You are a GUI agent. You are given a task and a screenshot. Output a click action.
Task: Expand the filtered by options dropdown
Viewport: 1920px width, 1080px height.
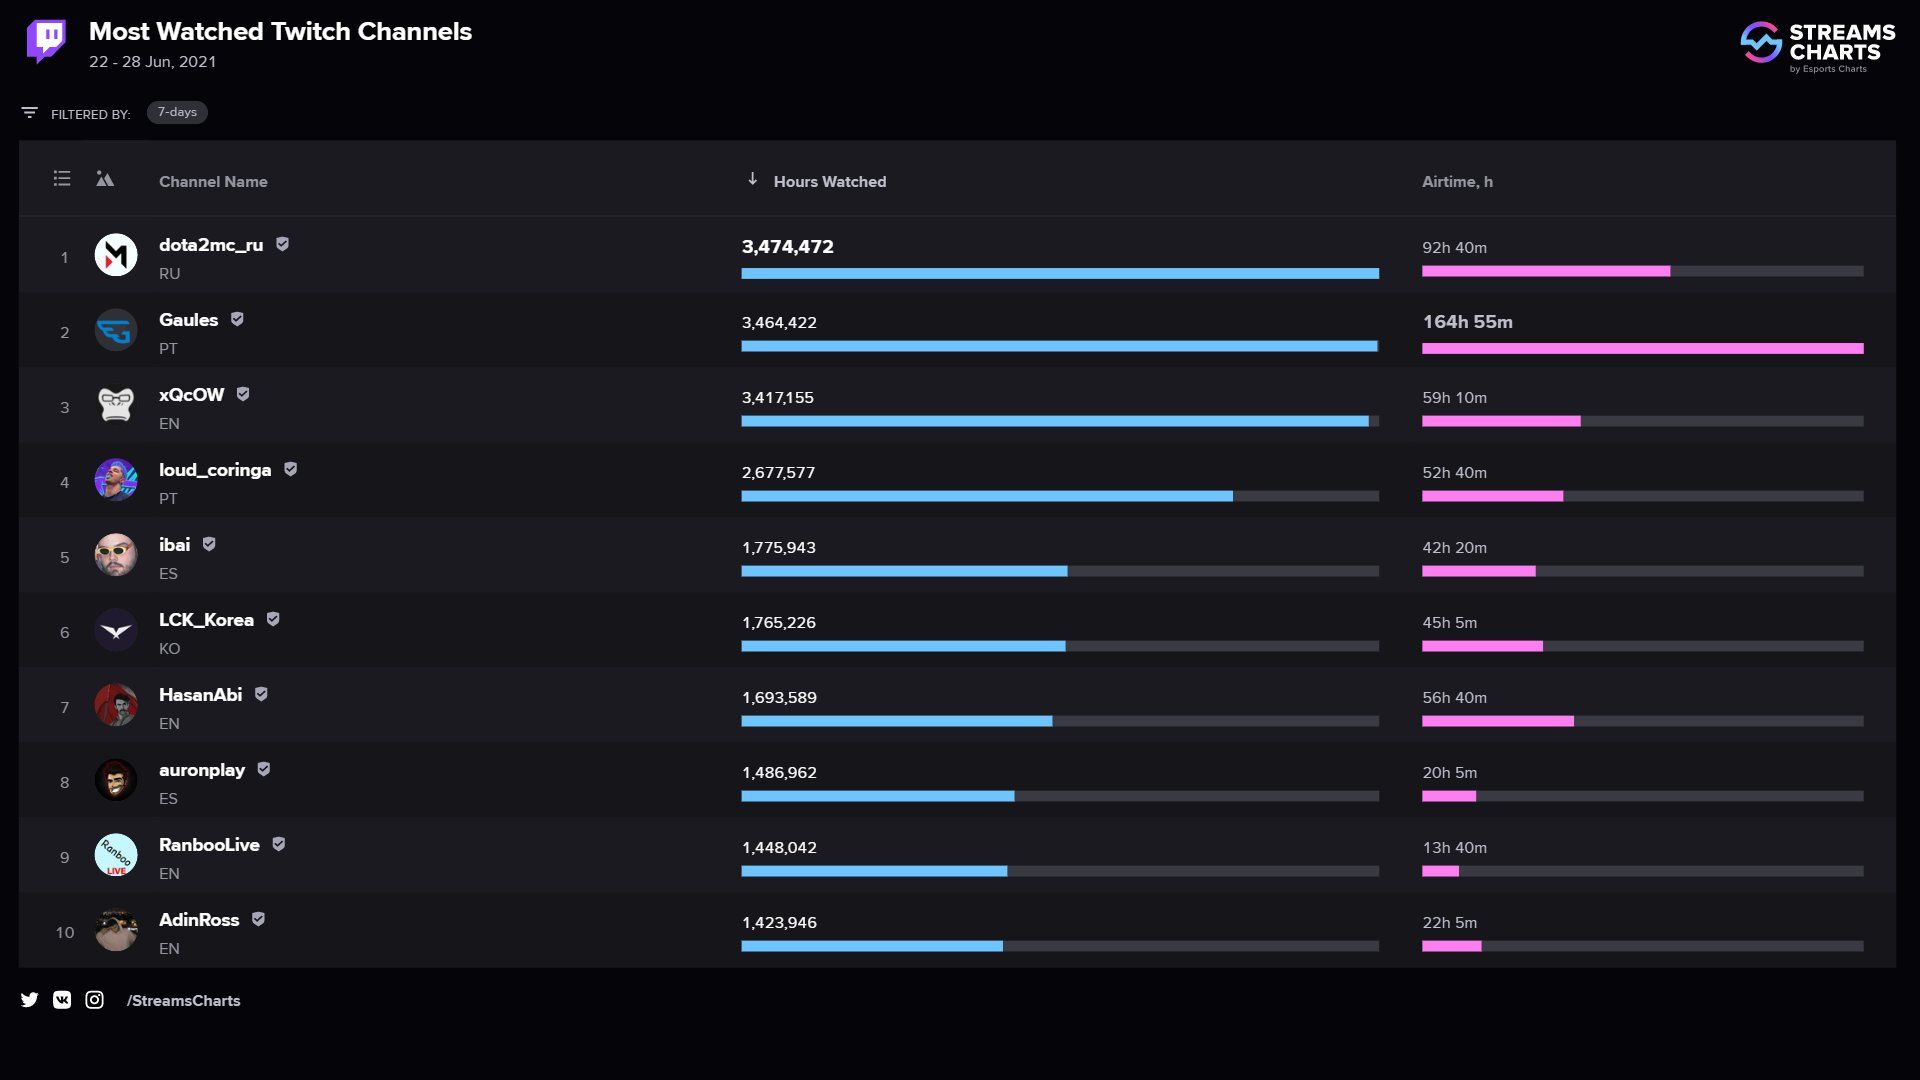pyautogui.click(x=175, y=112)
